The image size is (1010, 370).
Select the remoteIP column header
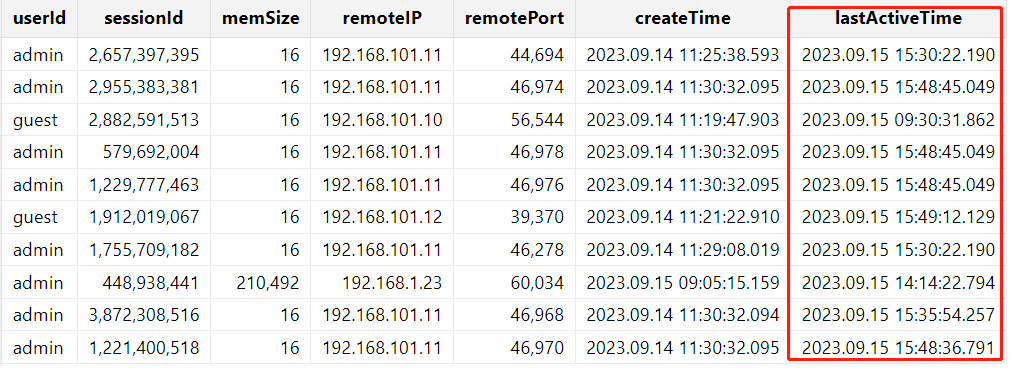coord(382,19)
